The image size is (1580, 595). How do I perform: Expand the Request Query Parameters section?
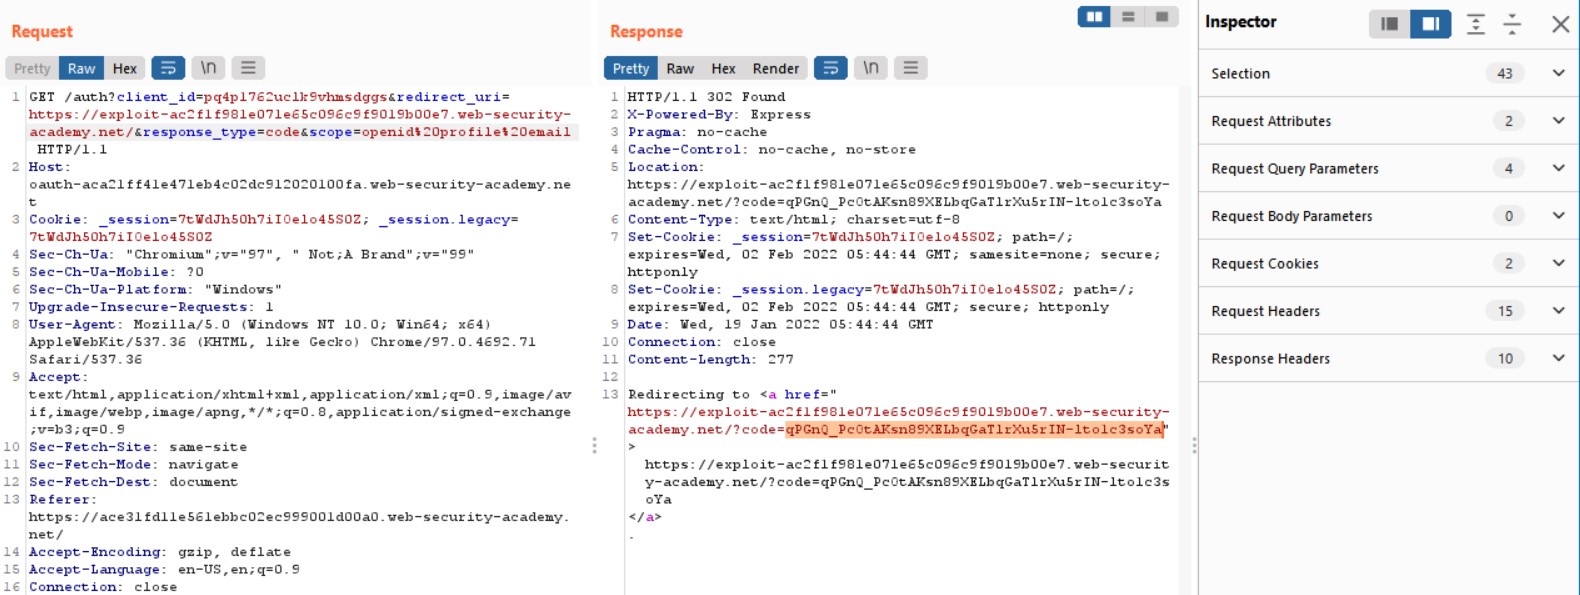(1558, 168)
